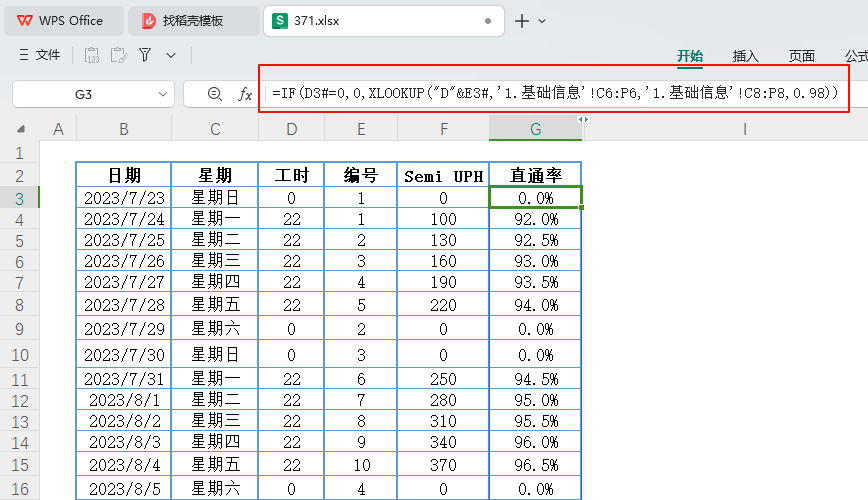Click the 星期五 cell in row 15
Image resolution: width=868 pixels, height=500 pixels.
(215, 465)
